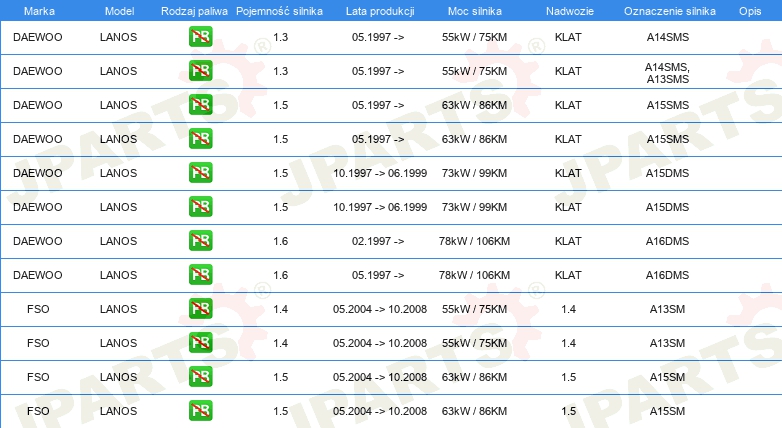Select 'KLAT' in the 02.1997 row
The height and width of the screenshot is (428, 782).
coord(568,241)
